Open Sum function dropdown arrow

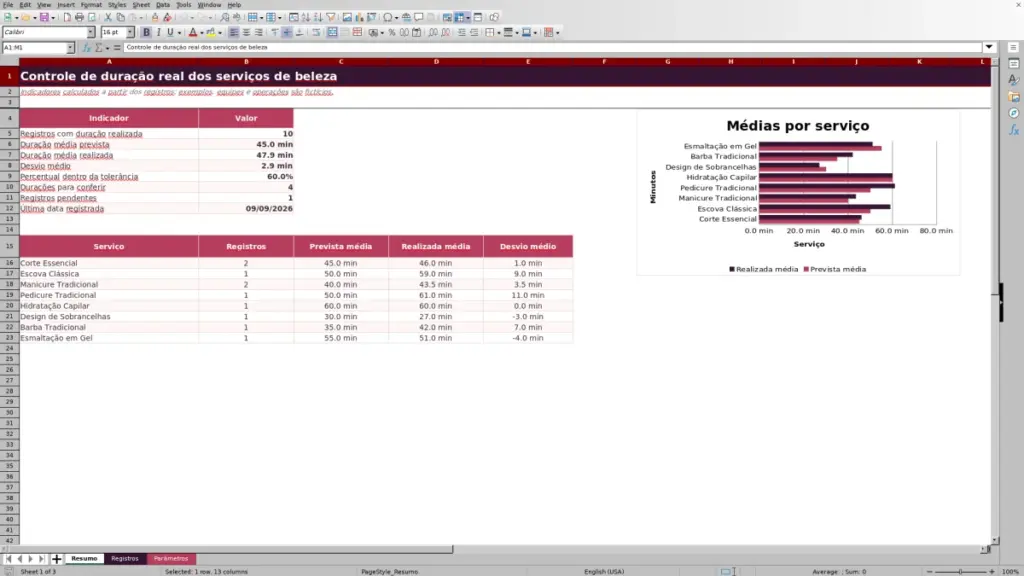108,48
